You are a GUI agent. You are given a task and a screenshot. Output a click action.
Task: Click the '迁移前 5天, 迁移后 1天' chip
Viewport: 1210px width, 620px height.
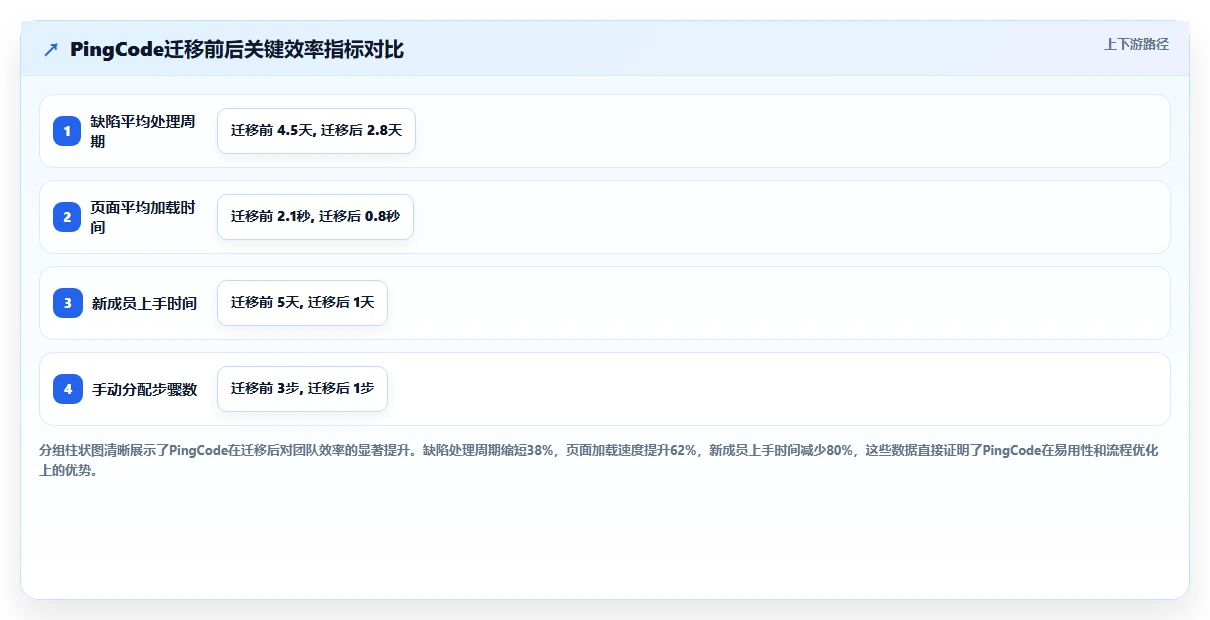302,303
